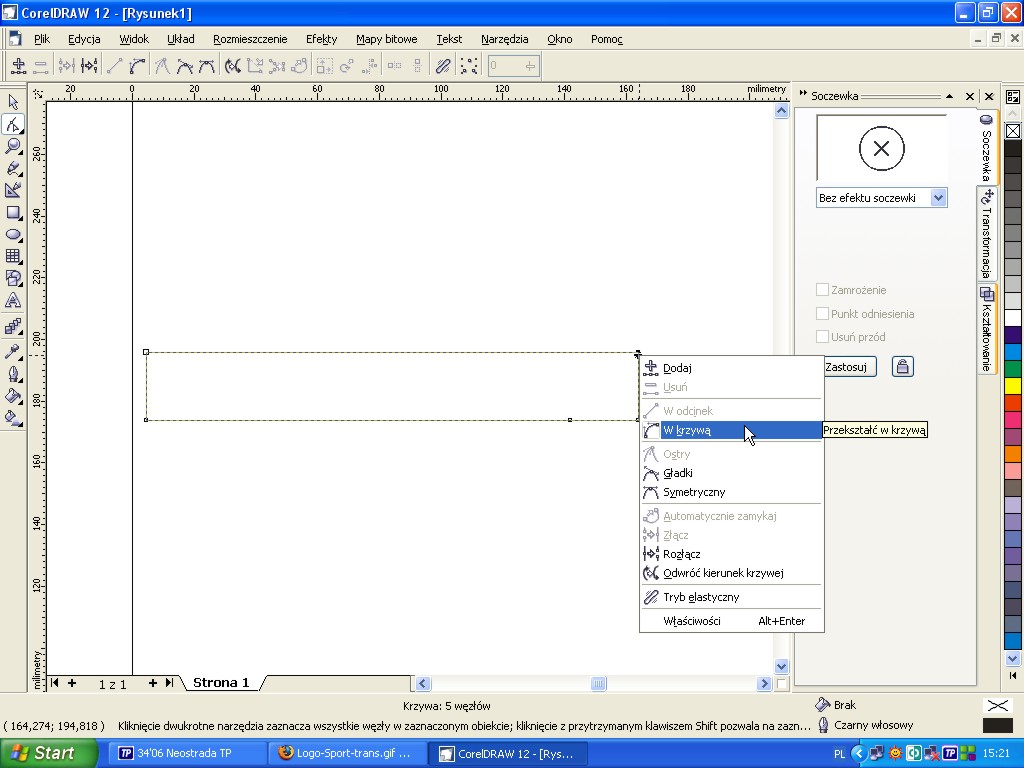Choose Gładki from the context menu

click(x=678, y=473)
